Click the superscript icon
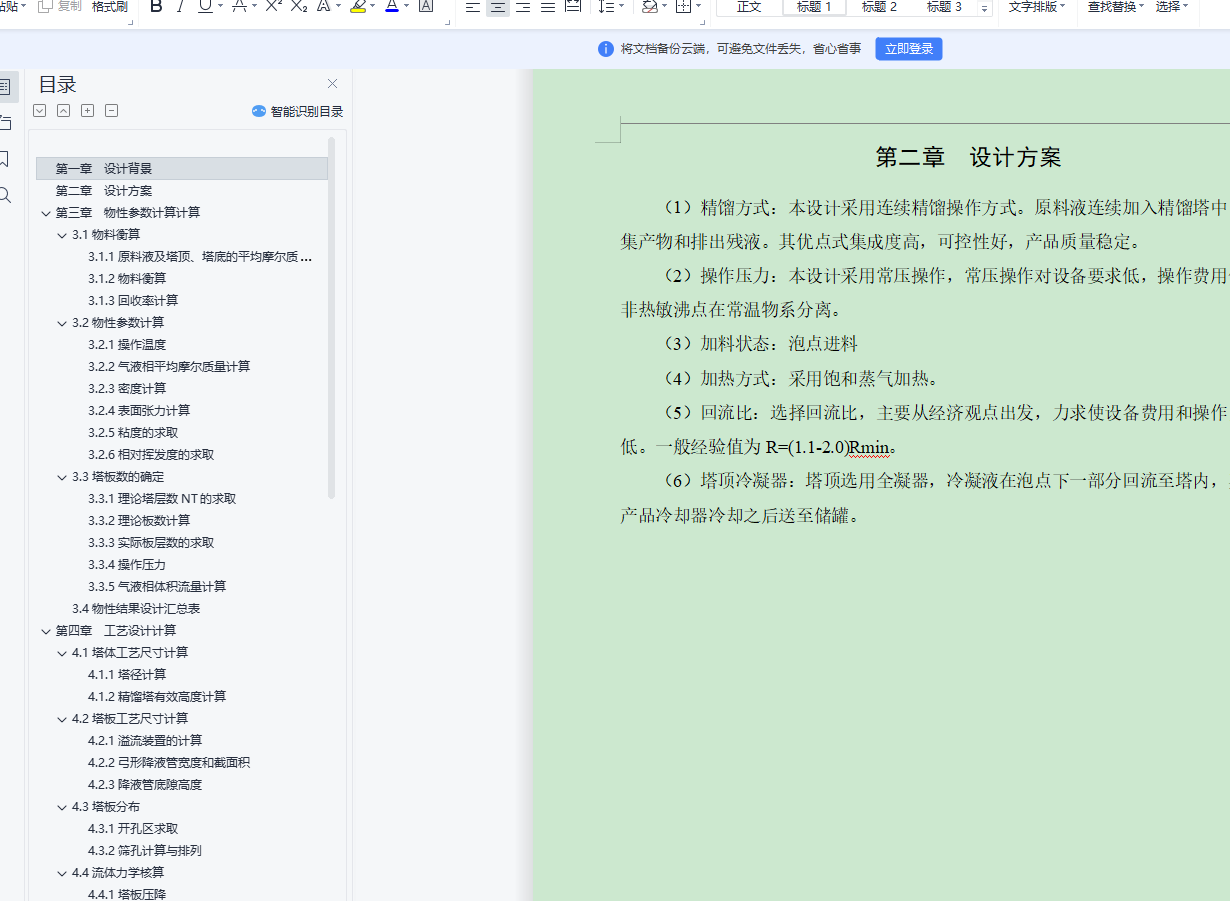Screen dimensions: 1230x901 pos(271,8)
